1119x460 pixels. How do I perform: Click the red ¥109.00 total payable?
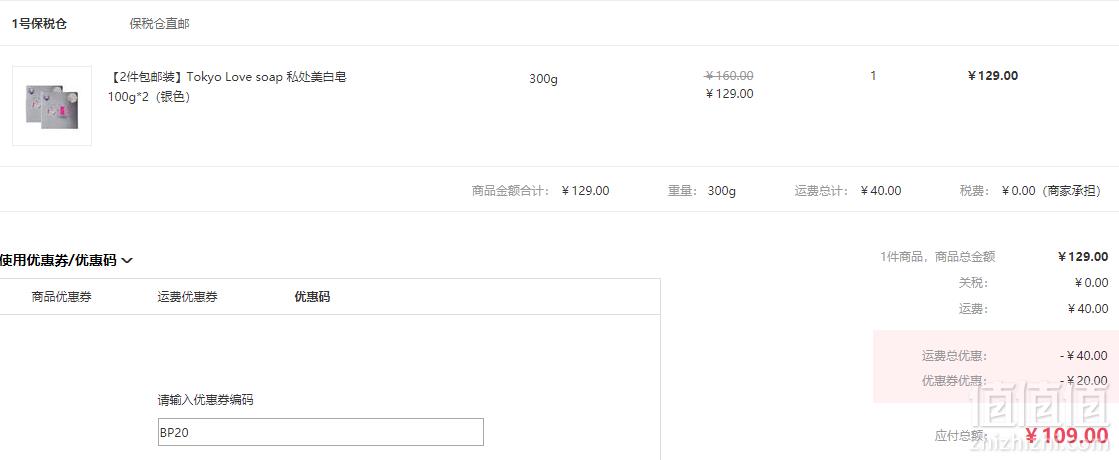click(1067, 435)
